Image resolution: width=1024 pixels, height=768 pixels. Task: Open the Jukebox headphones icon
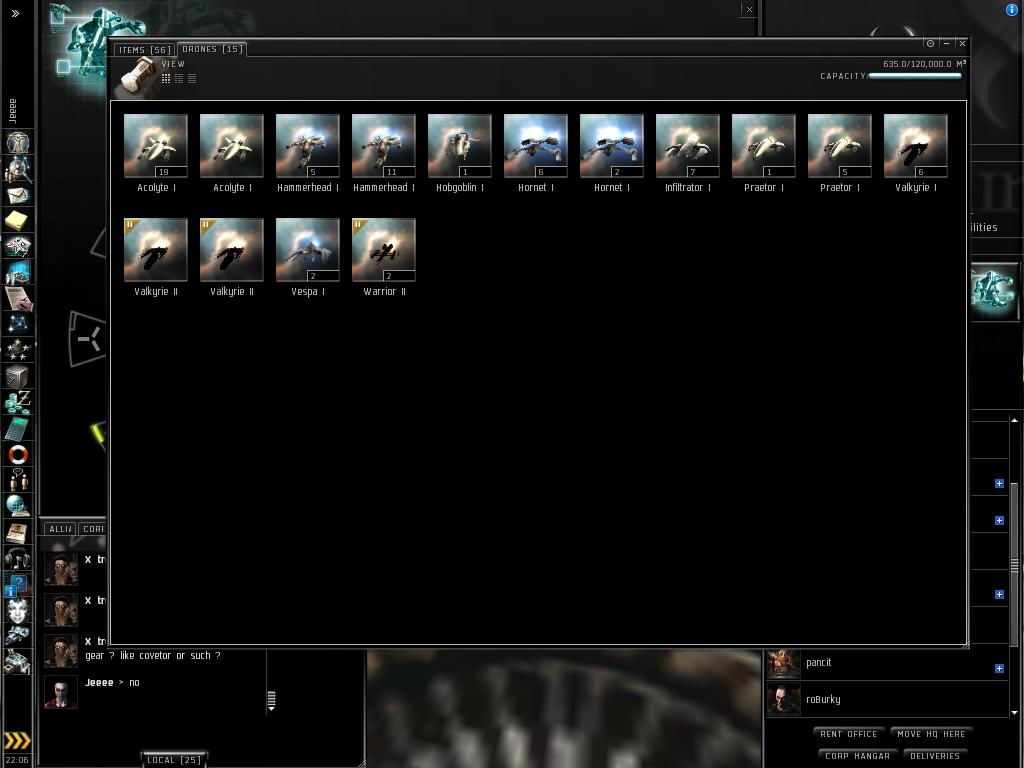point(18,558)
